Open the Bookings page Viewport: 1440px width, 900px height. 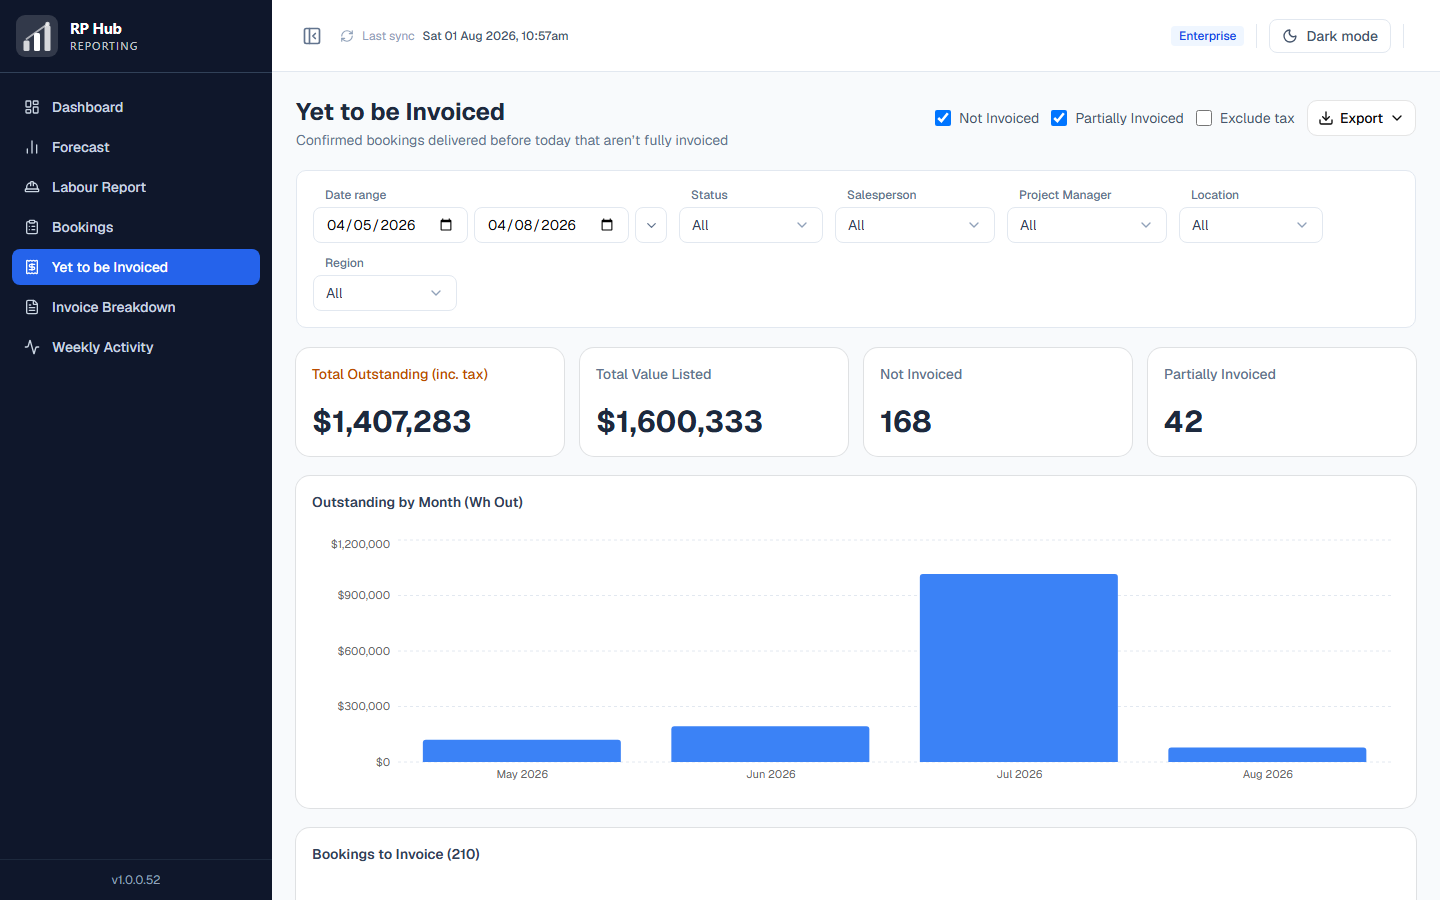click(x=136, y=227)
